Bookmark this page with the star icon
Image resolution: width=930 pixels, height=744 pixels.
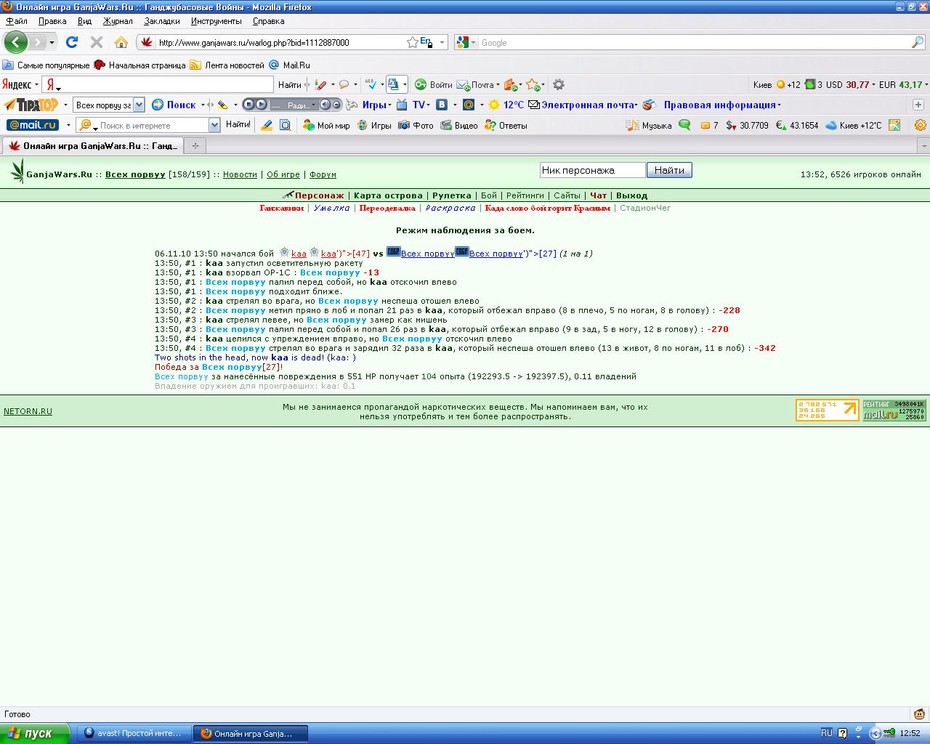click(412, 42)
